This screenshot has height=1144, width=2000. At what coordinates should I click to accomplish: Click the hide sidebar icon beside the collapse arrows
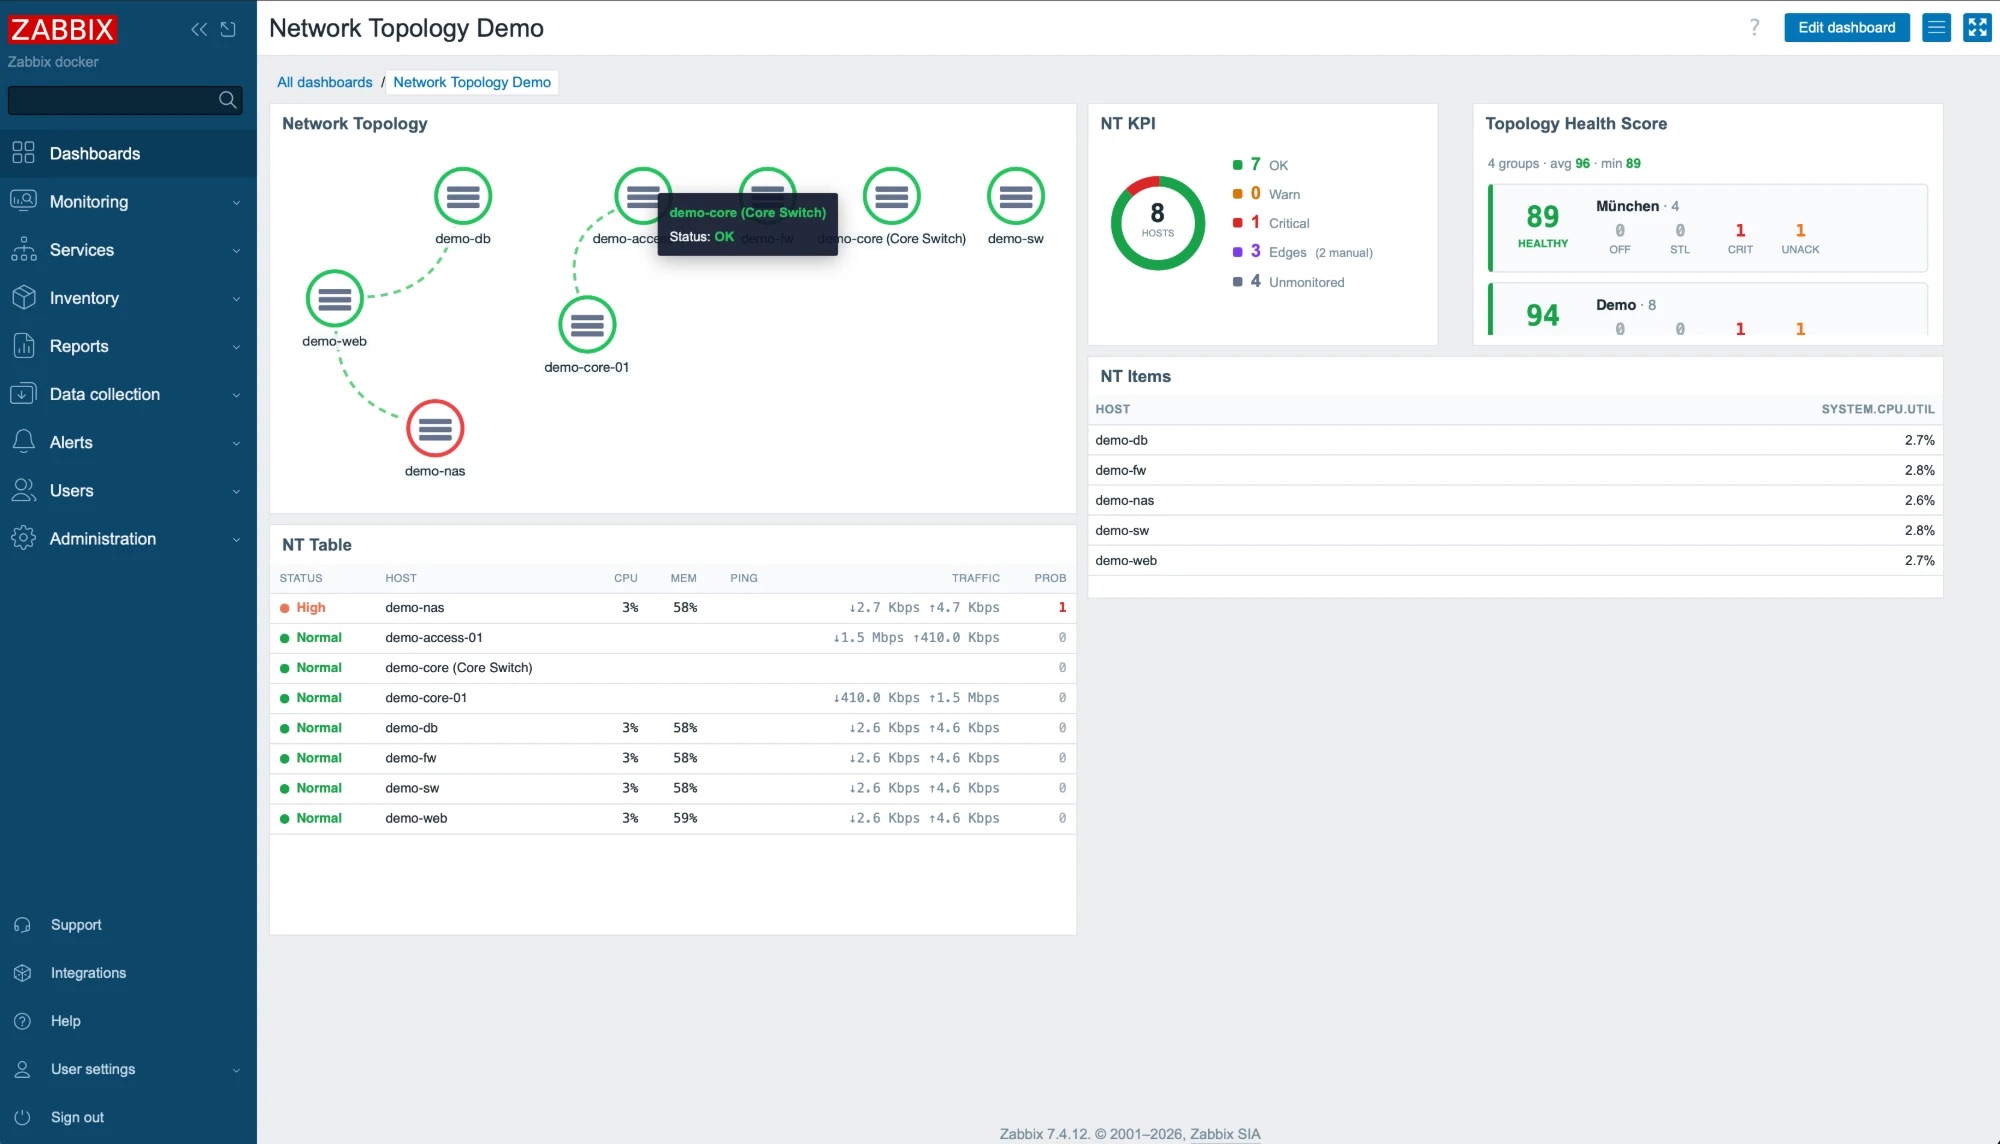point(228,29)
